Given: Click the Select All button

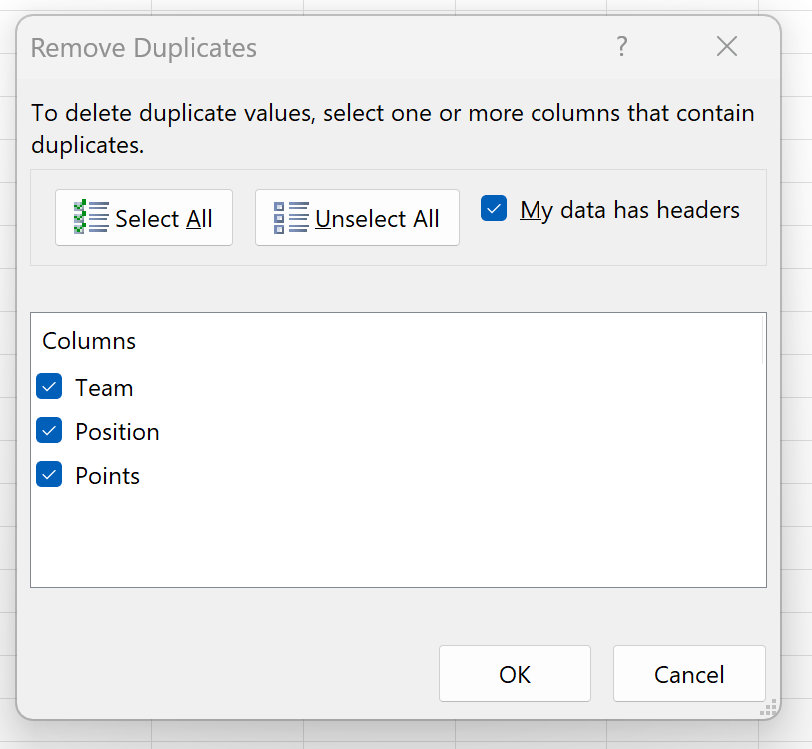Looking at the screenshot, I should tap(144, 218).
